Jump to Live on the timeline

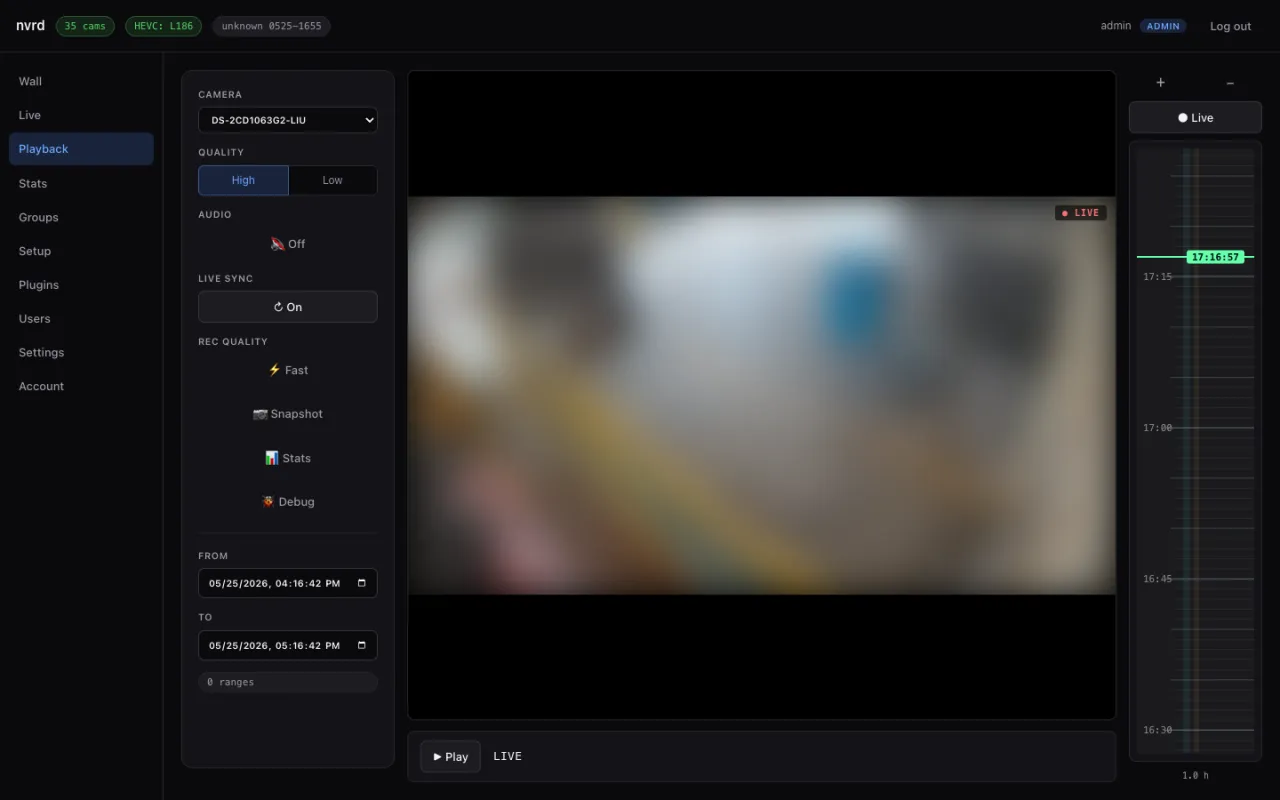tap(1195, 117)
